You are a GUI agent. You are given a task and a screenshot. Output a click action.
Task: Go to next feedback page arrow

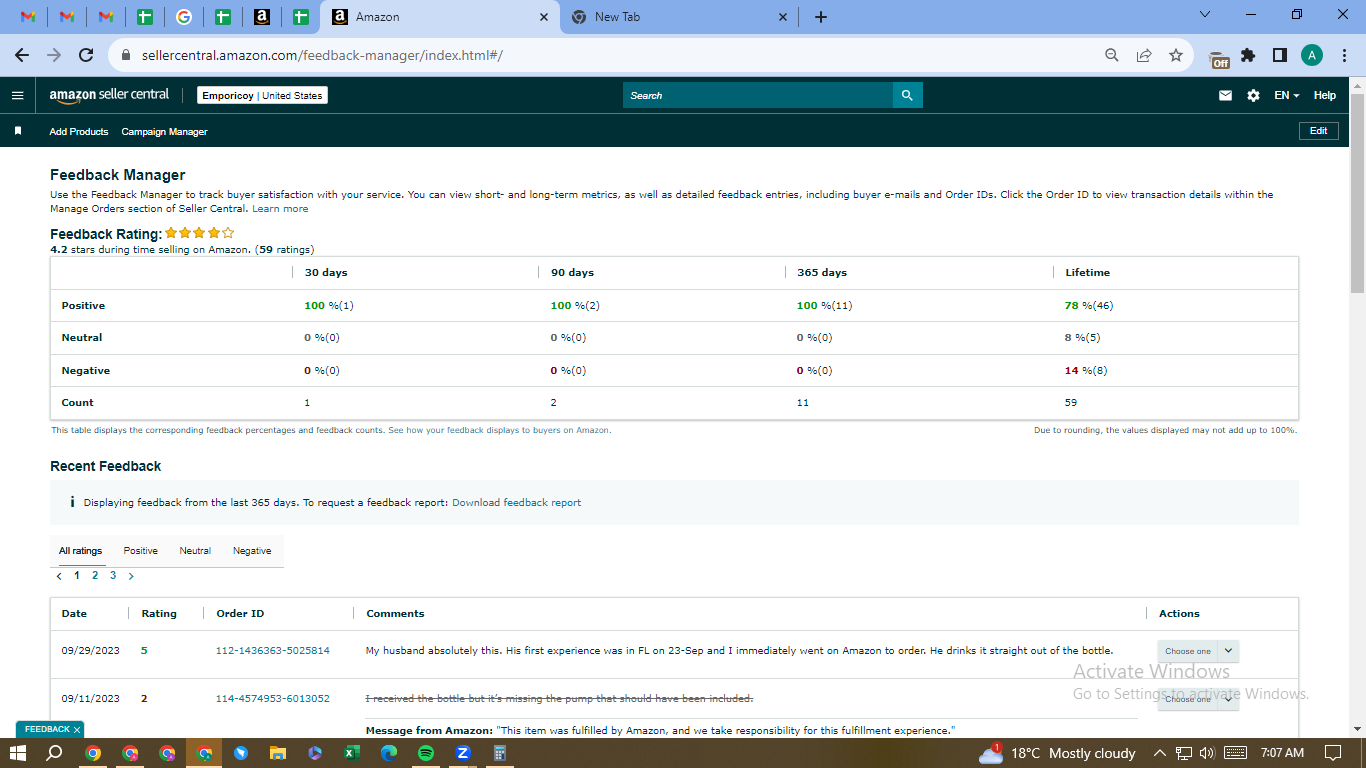pyautogui.click(x=131, y=576)
